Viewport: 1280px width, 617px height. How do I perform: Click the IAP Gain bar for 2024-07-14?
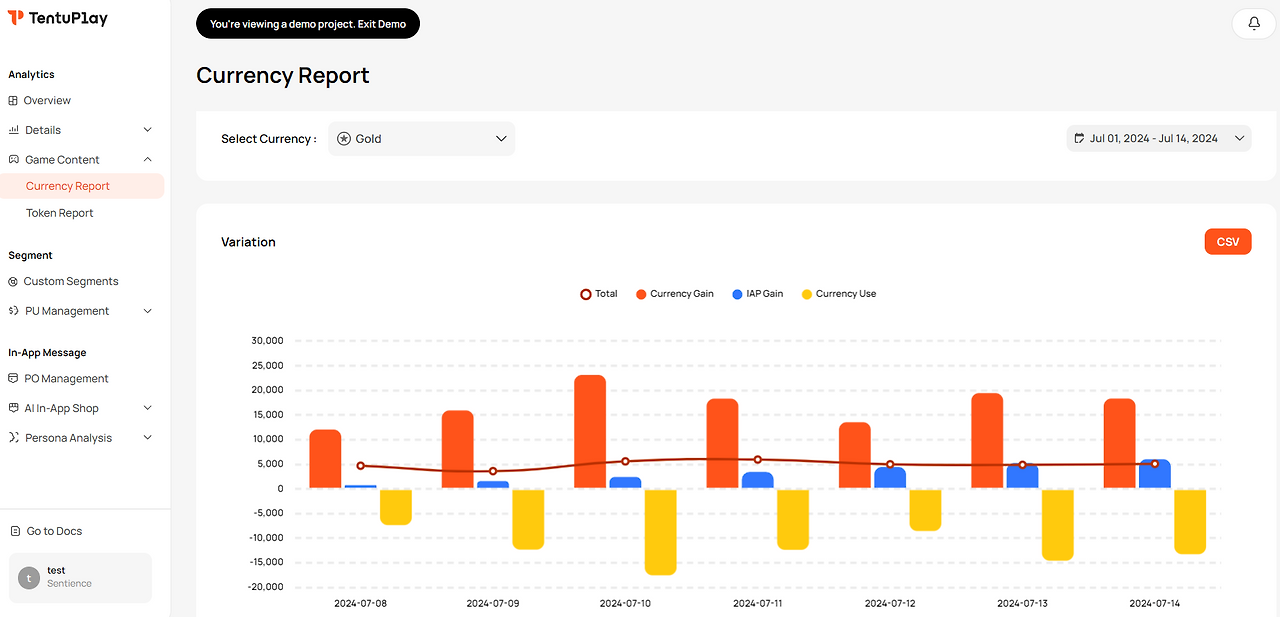click(1155, 474)
